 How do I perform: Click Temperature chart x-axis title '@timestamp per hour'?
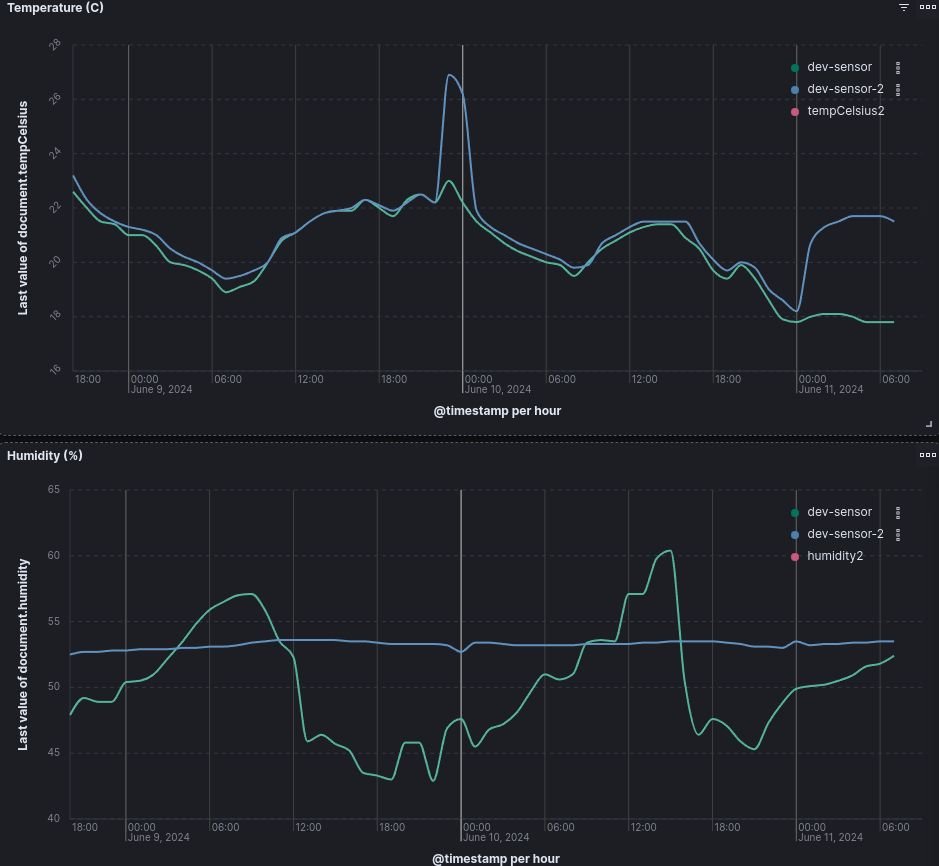pos(497,411)
